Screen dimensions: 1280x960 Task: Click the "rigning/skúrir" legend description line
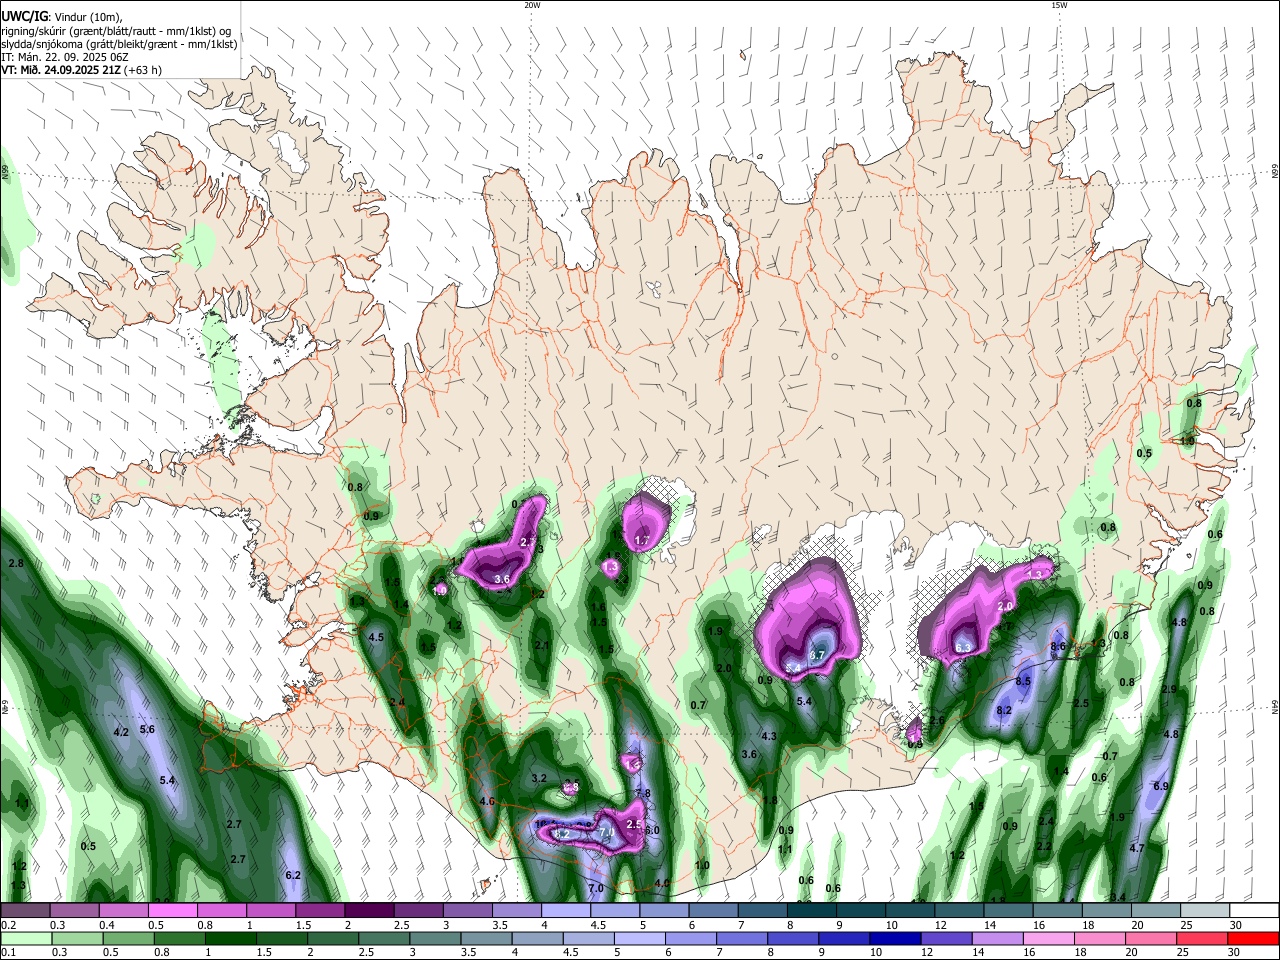[115, 31]
